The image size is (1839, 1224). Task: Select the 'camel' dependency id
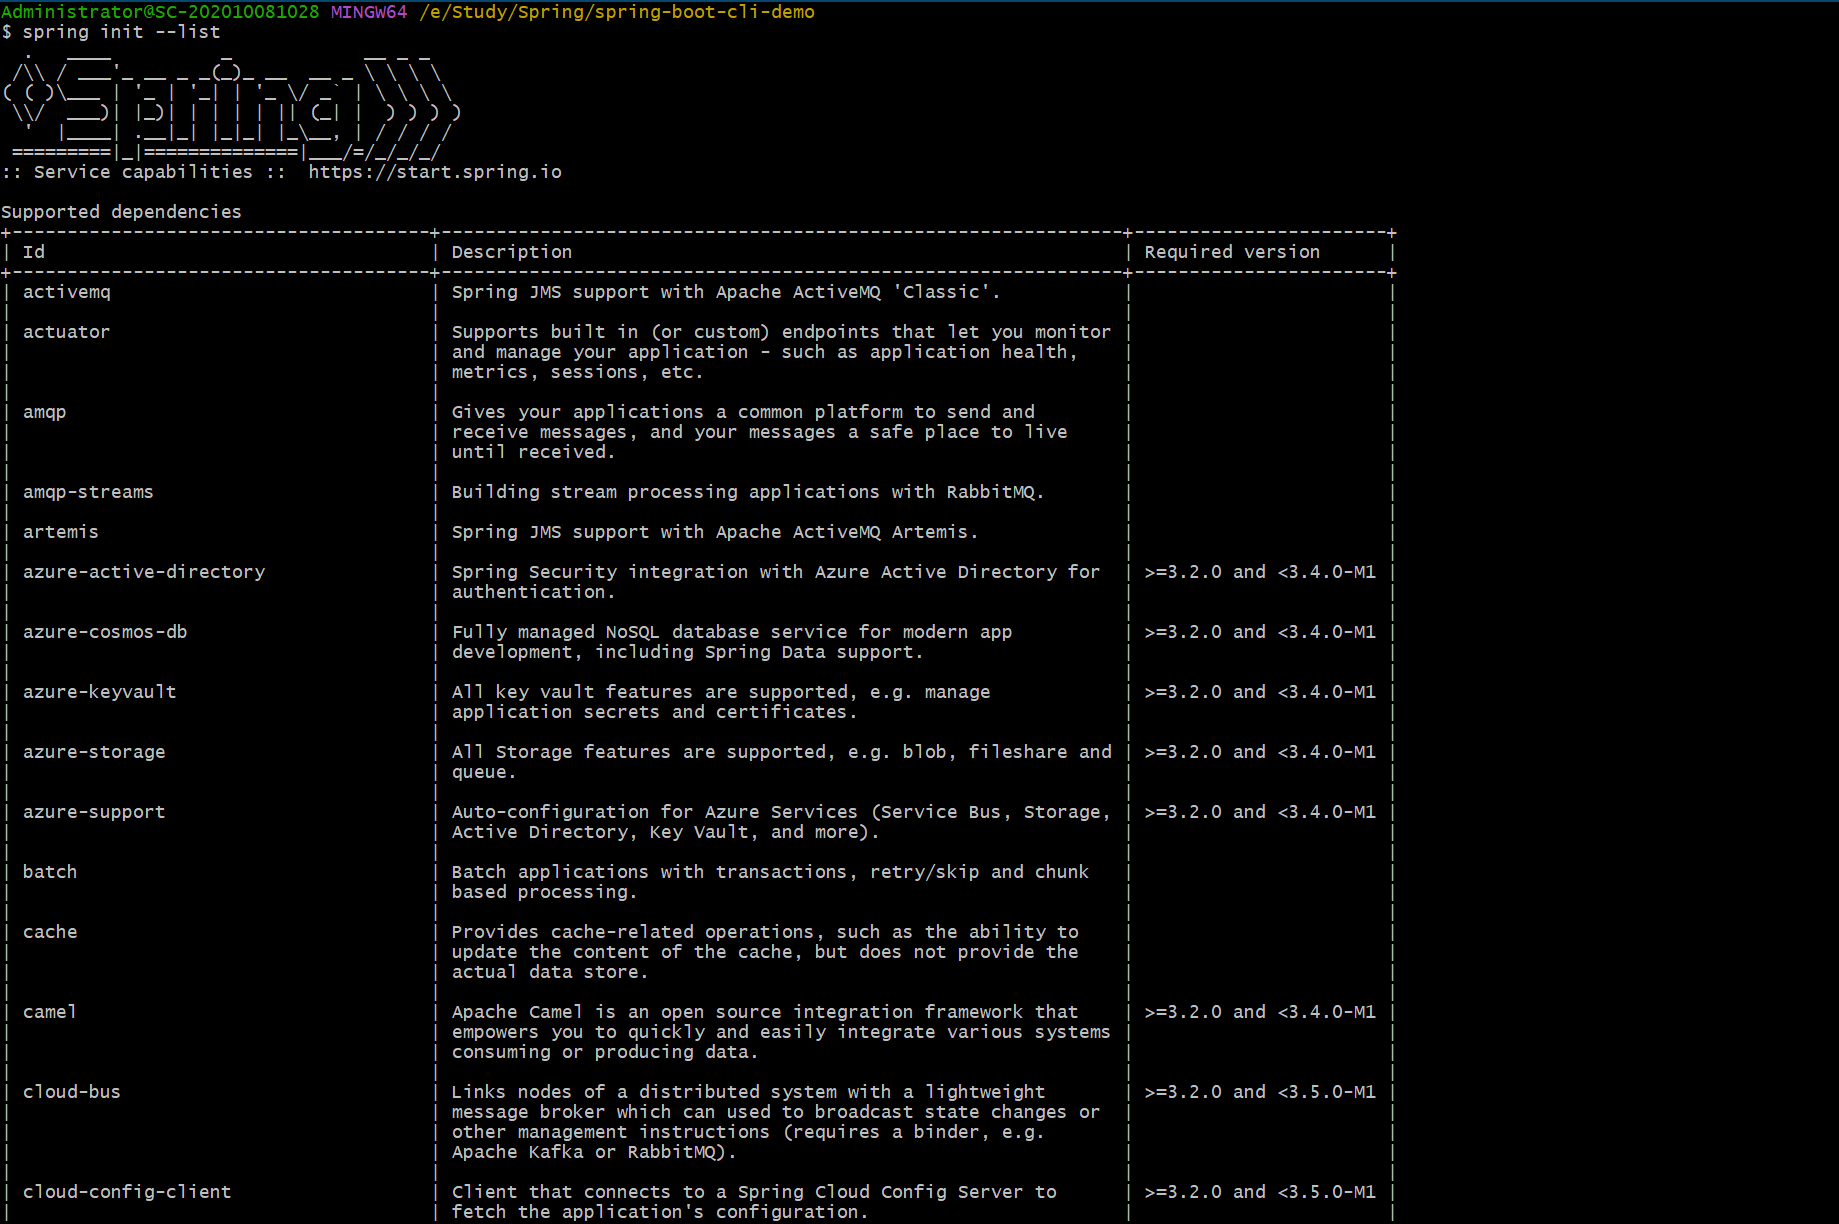pyautogui.click(x=50, y=1012)
